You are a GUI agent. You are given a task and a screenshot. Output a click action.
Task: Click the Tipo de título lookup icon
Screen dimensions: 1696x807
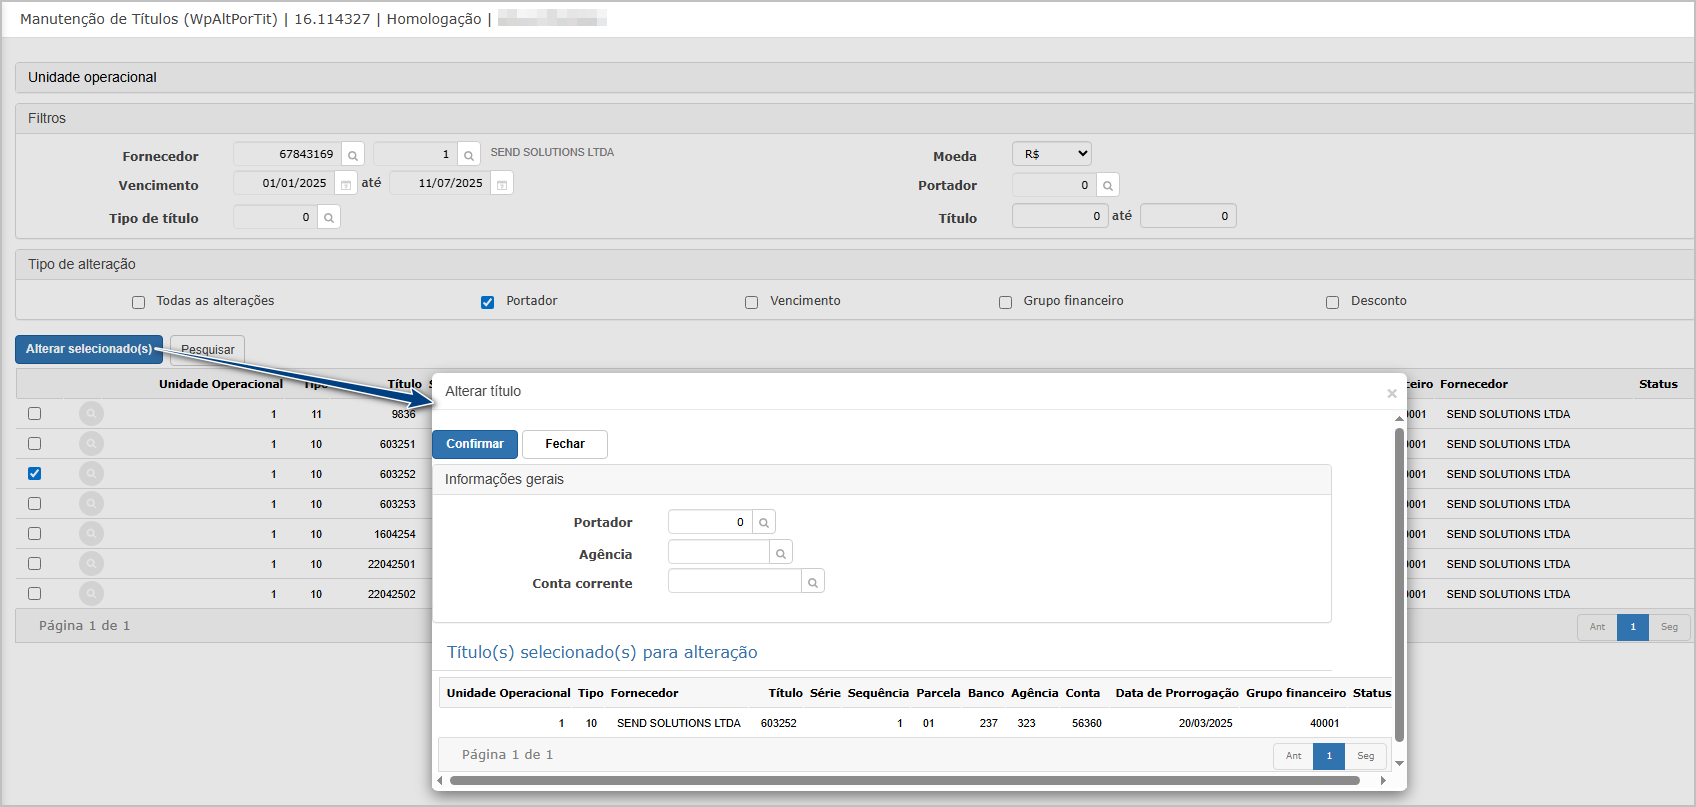(329, 217)
